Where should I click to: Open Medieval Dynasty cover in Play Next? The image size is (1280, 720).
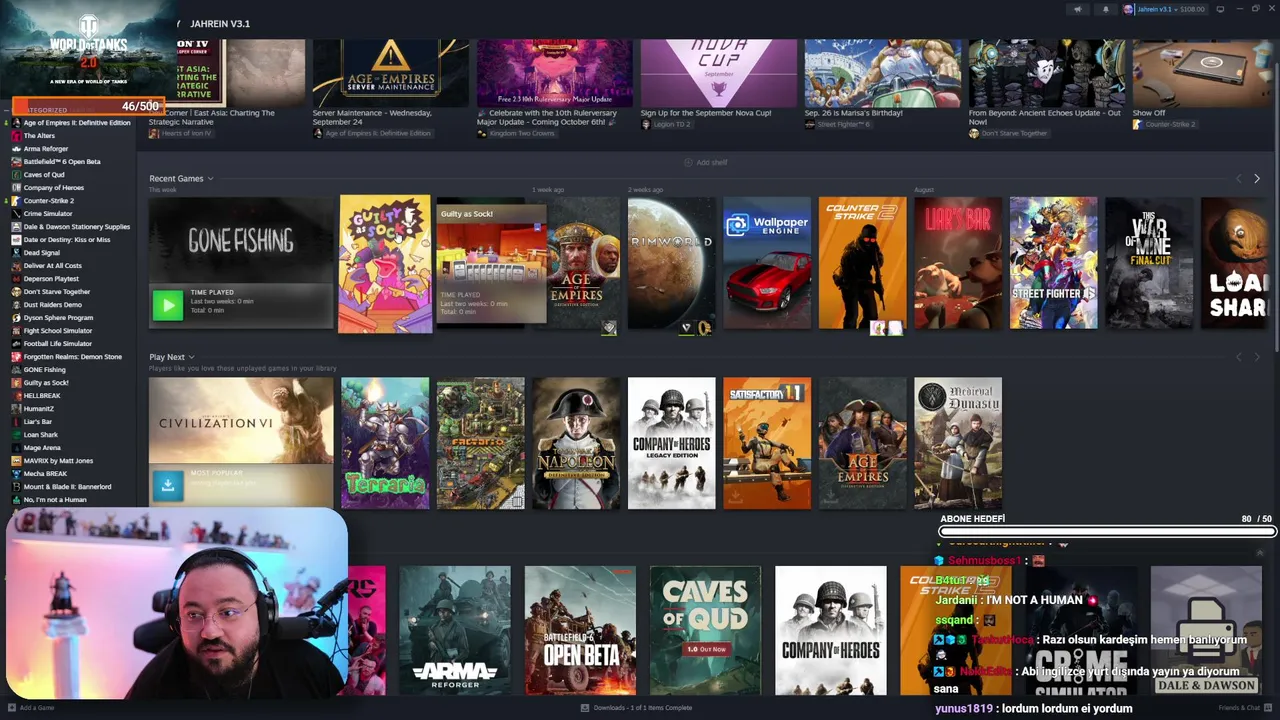coord(958,443)
